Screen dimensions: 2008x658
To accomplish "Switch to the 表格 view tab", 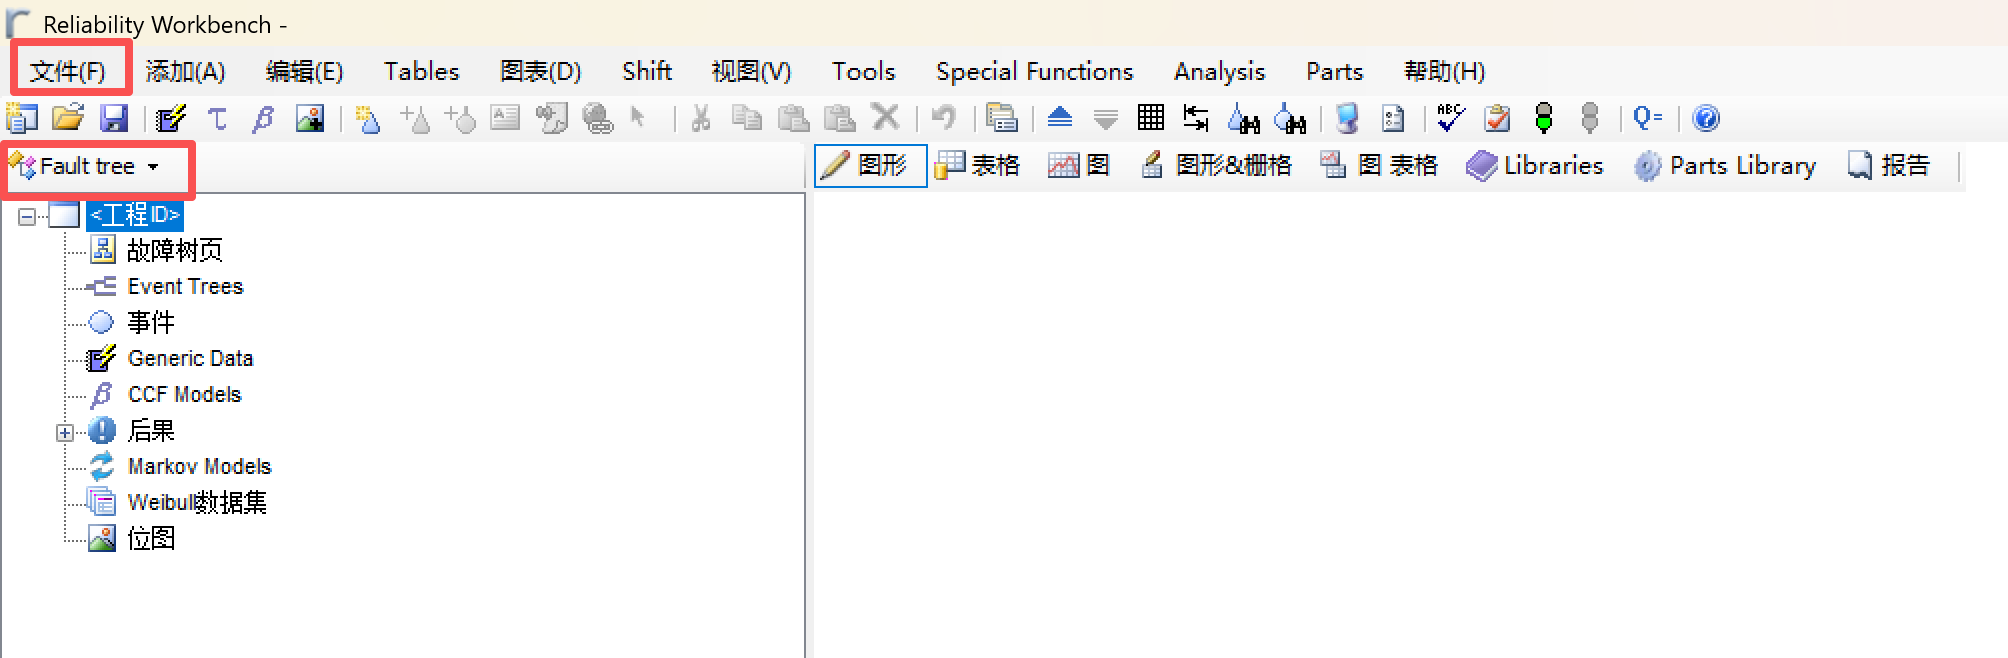I will [977, 166].
